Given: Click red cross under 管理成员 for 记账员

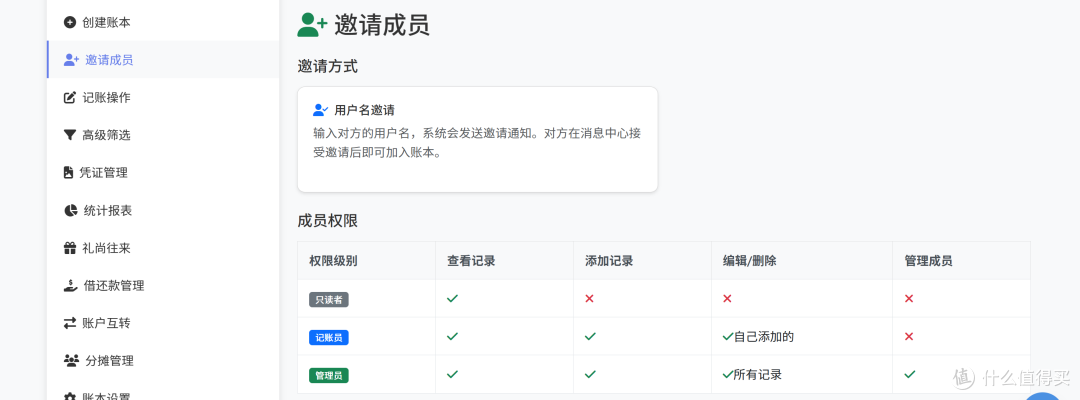Looking at the screenshot, I should (x=909, y=337).
